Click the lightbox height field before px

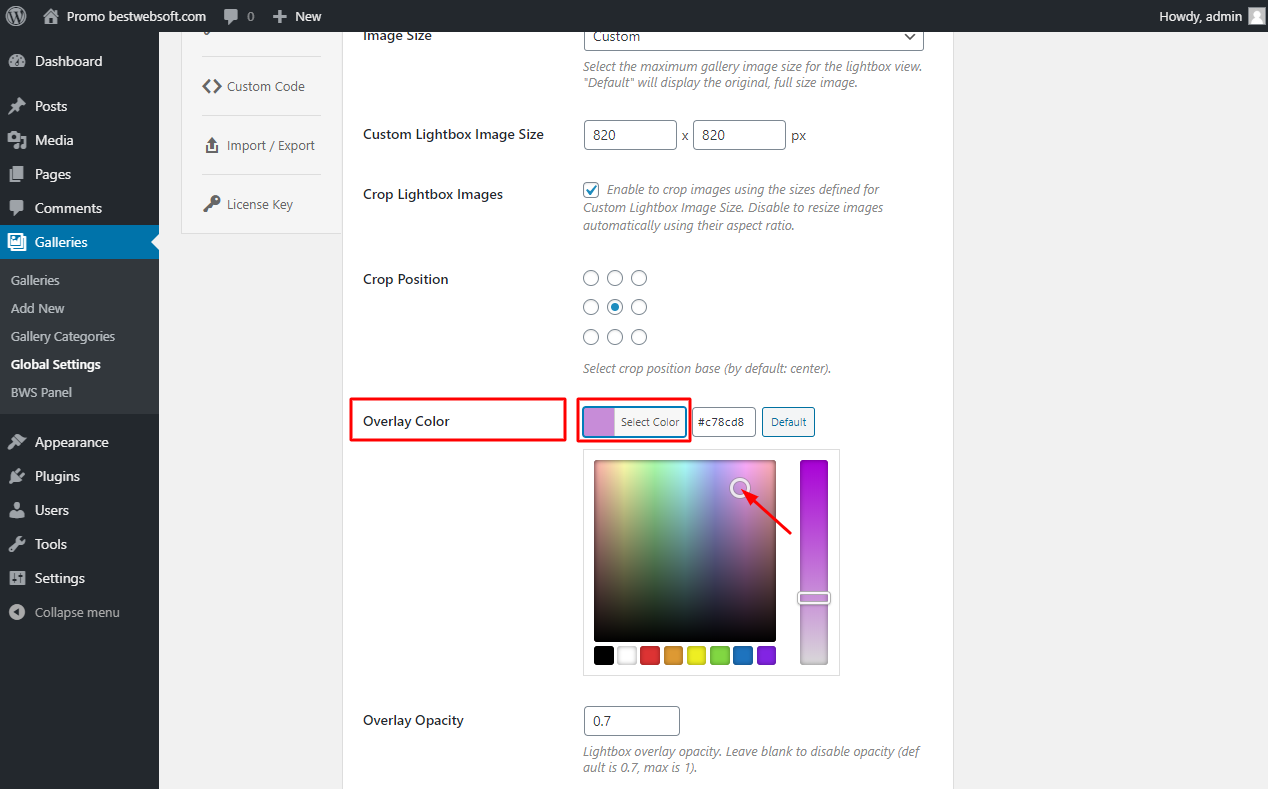pyautogui.click(x=739, y=135)
